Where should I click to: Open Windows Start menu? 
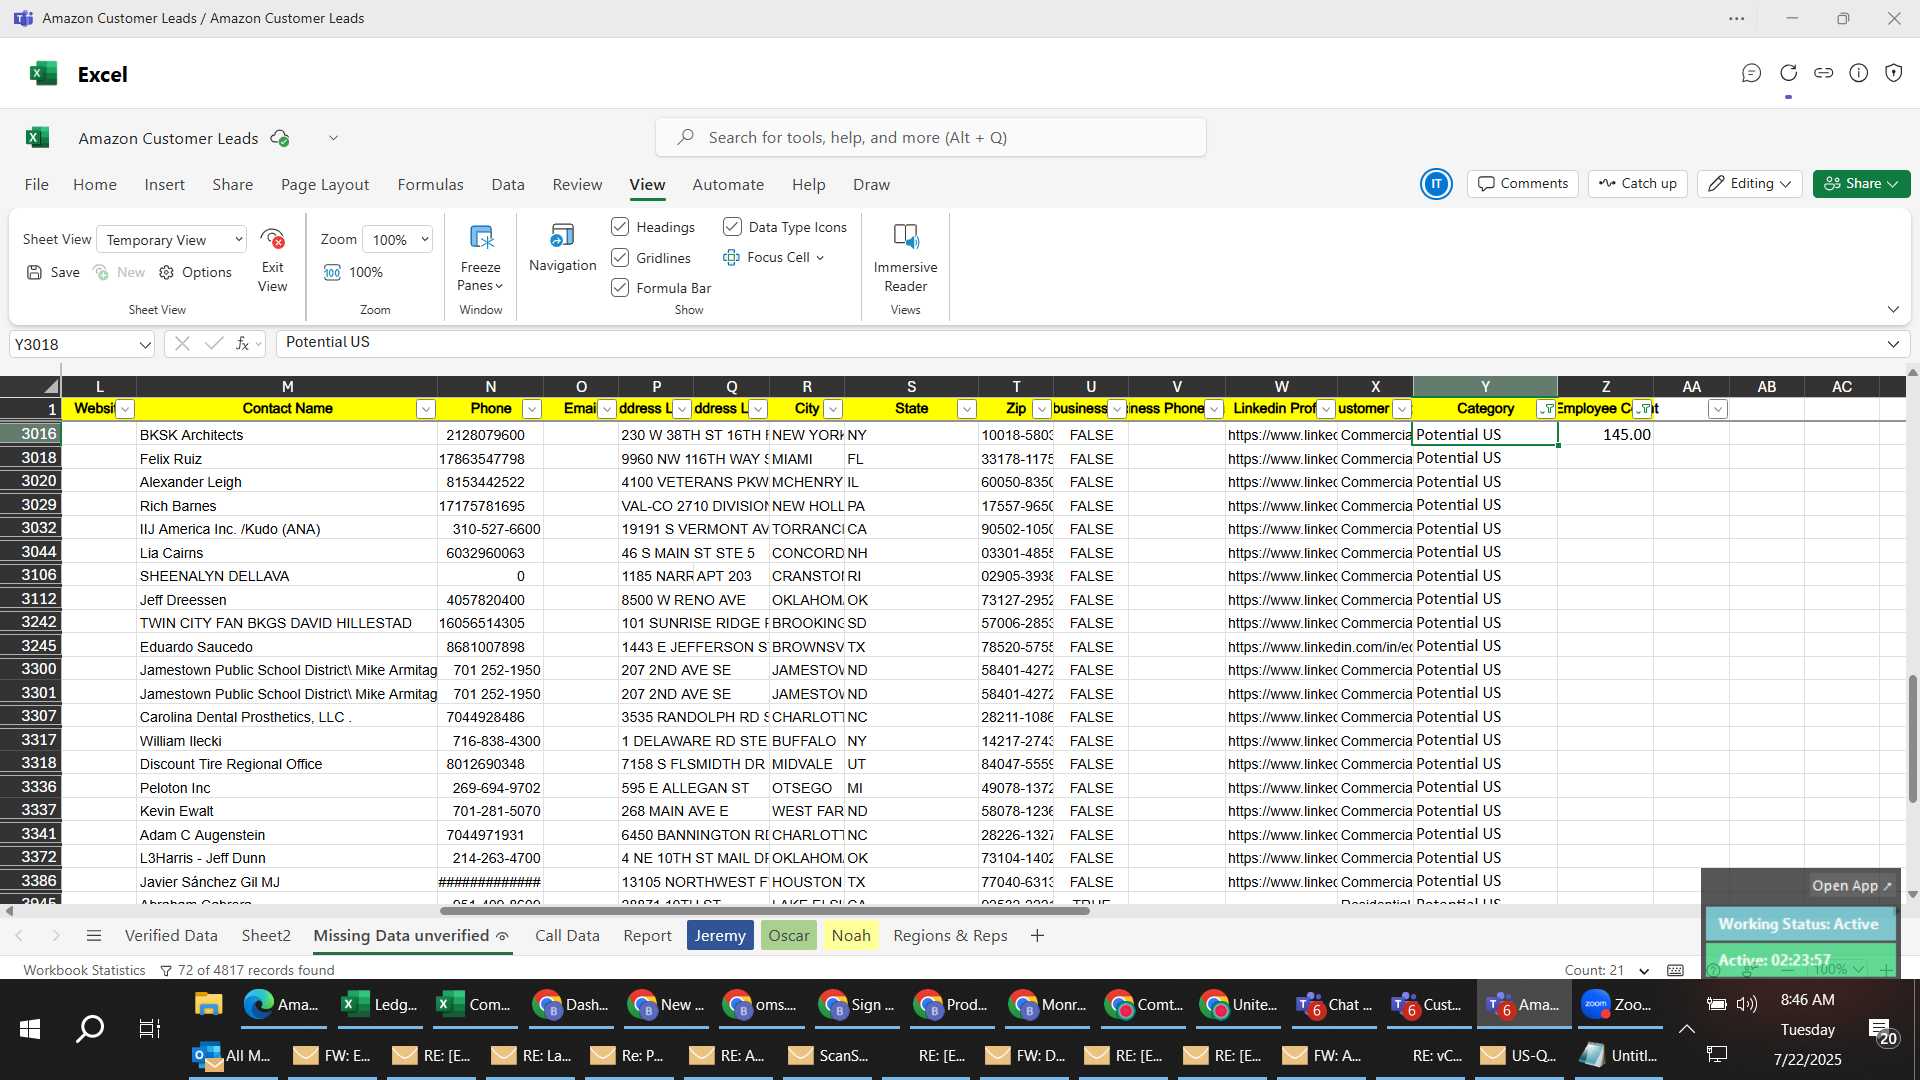pos(30,1028)
